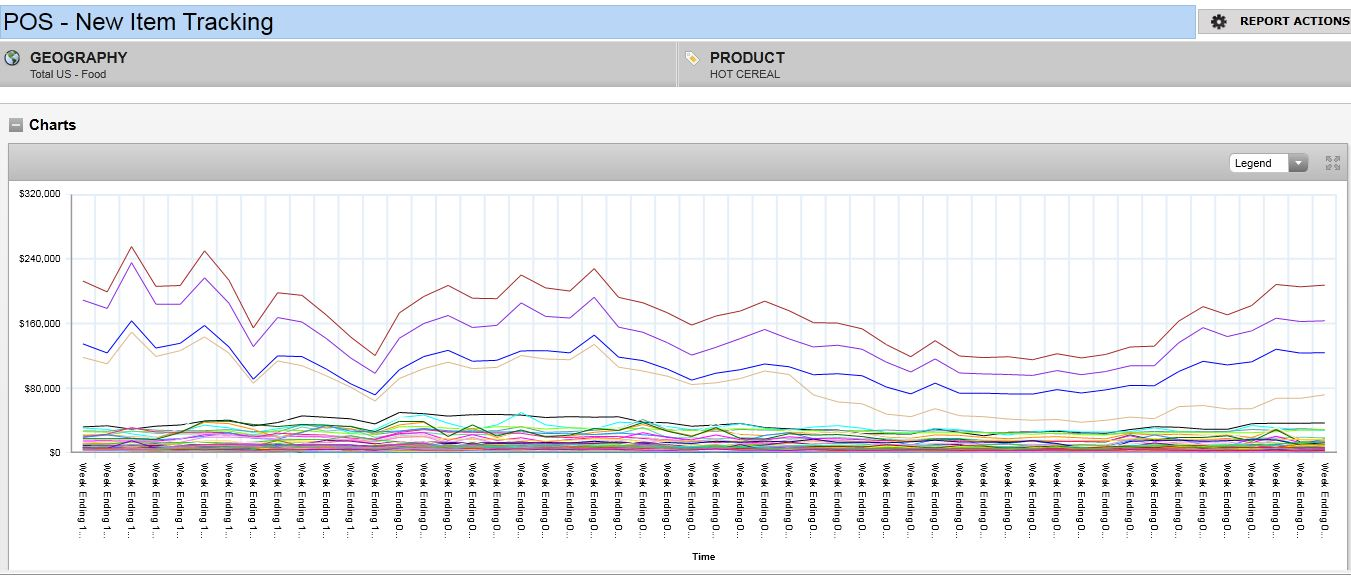The image size is (1351, 576).
Task: Click the 'Total US - Food' geography value
Action: pyautogui.click(x=68, y=75)
